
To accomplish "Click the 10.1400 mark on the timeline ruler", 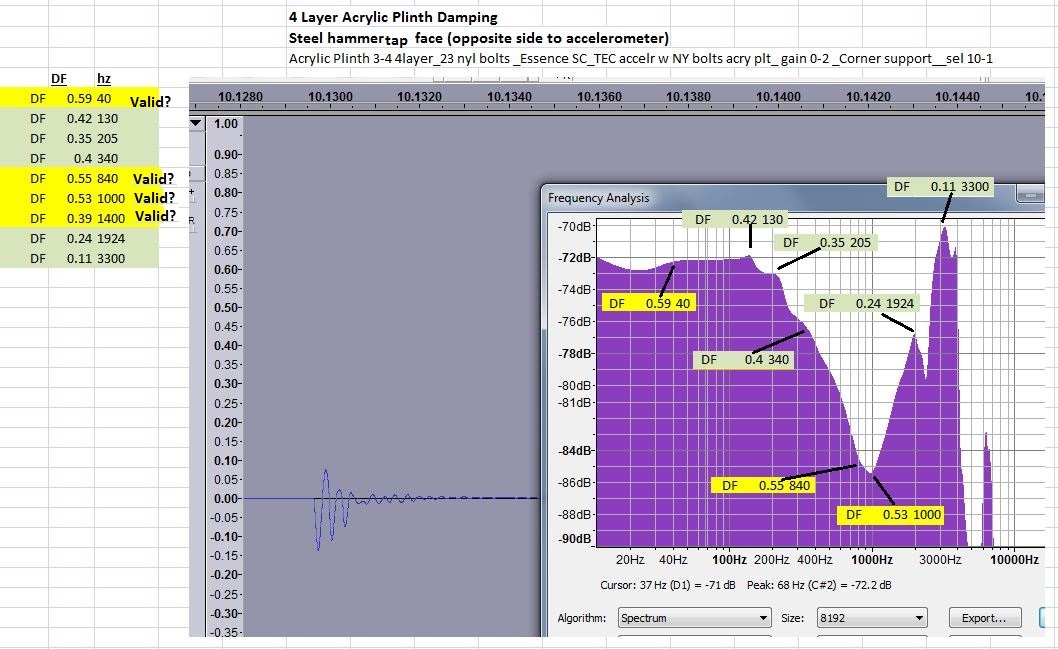I will pos(778,96).
